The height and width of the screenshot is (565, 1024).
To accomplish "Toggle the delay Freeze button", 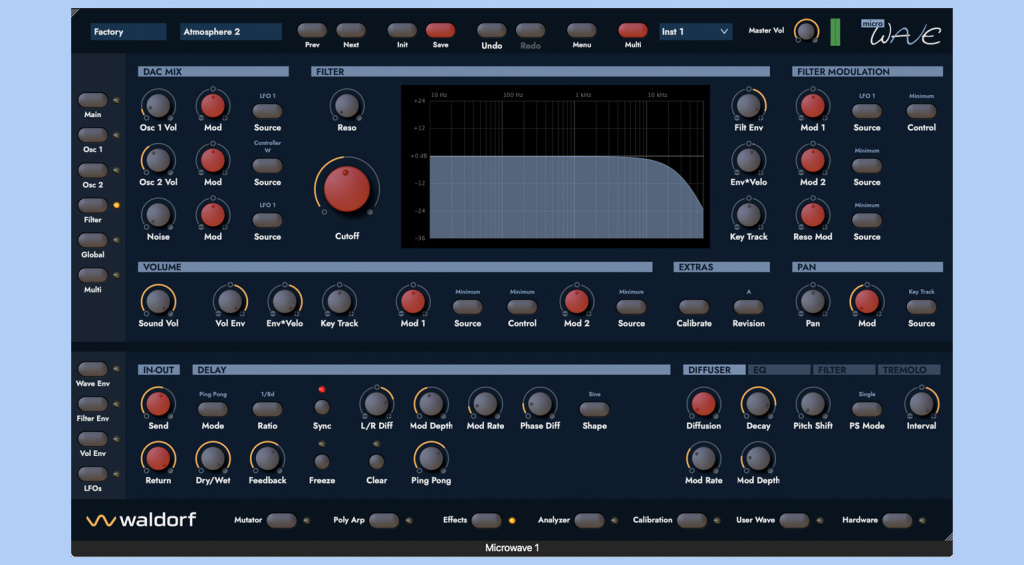I will point(321,462).
